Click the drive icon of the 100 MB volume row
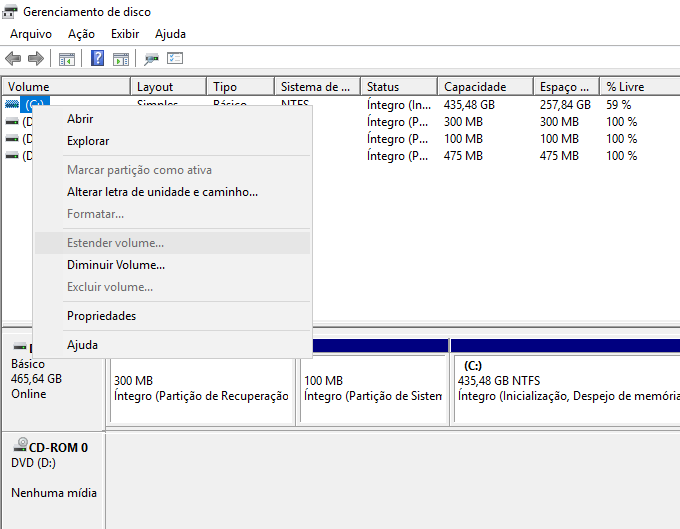The image size is (680, 529). pos(12,139)
